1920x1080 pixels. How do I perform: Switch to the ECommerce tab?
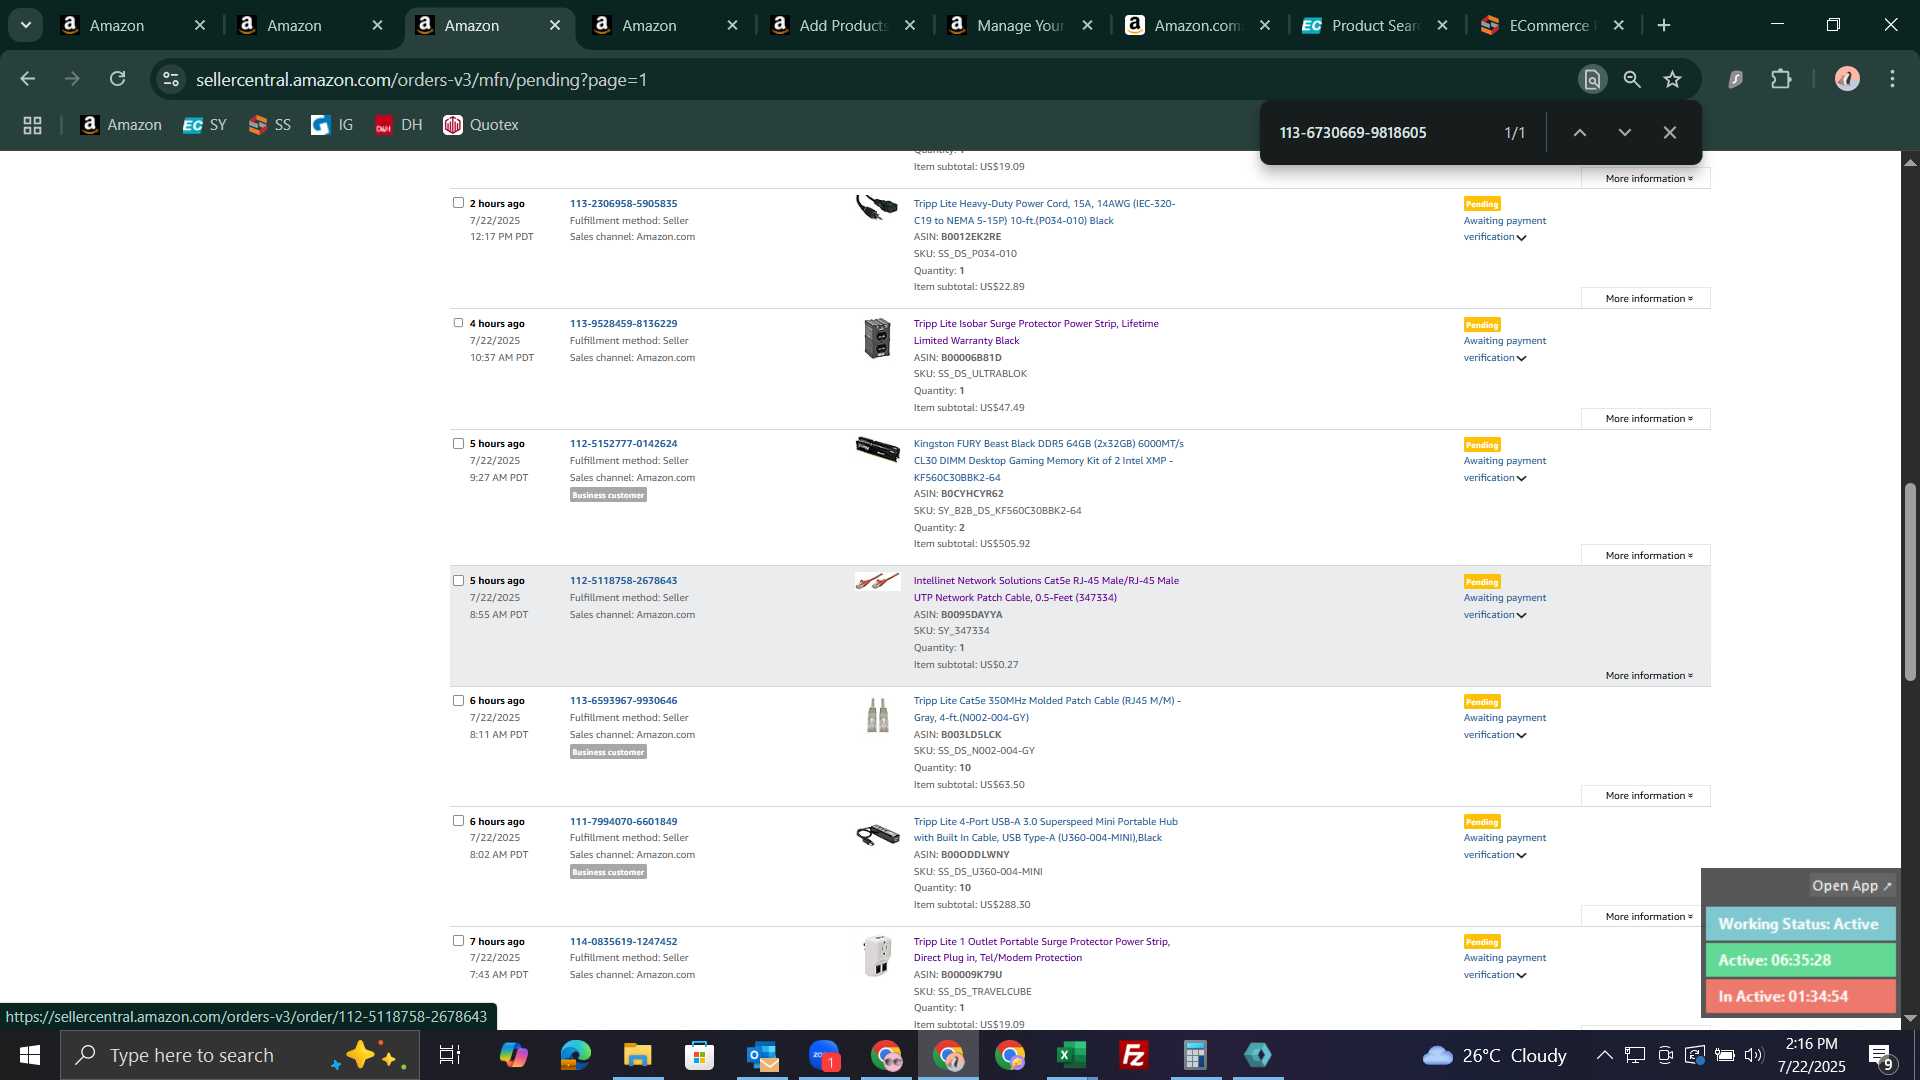pyautogui.click(x=1552, y=25)
